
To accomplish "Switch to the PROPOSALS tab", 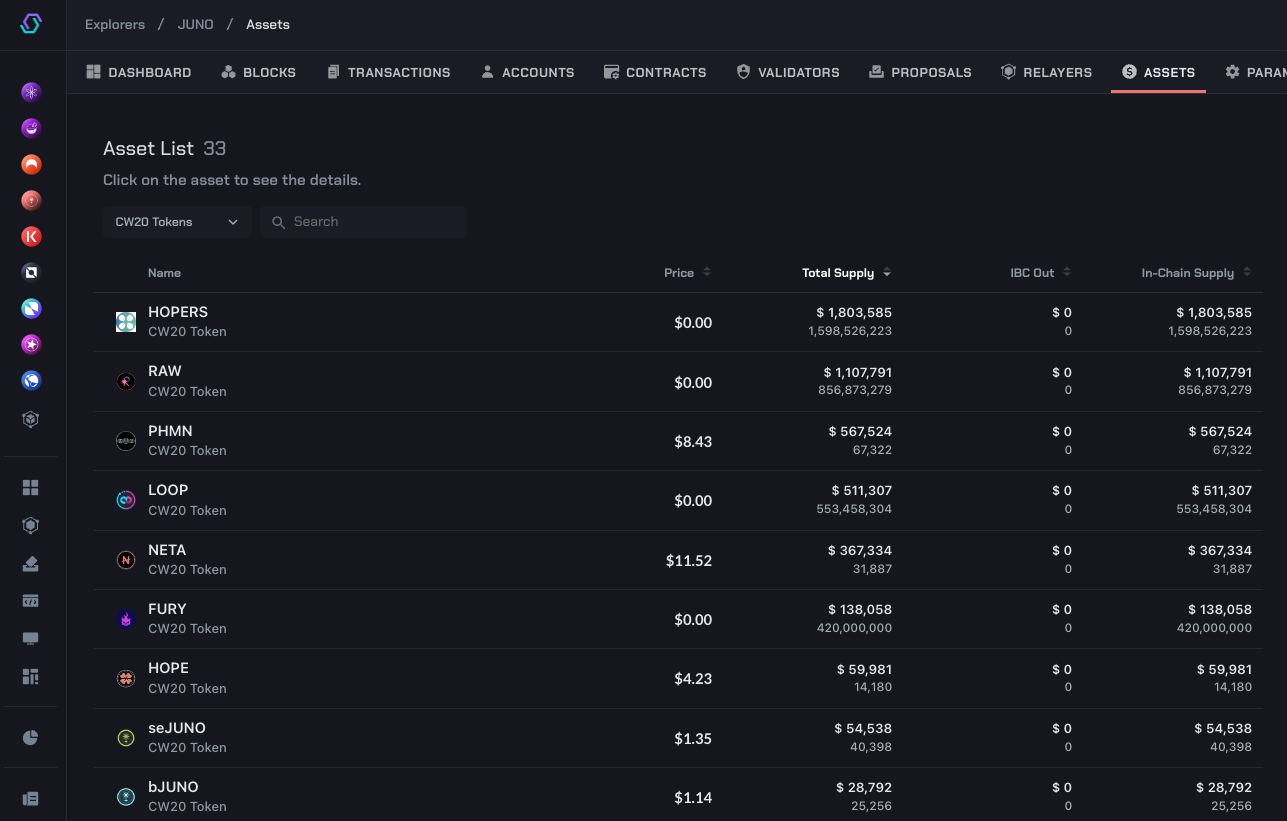I will tap(920, 72).
